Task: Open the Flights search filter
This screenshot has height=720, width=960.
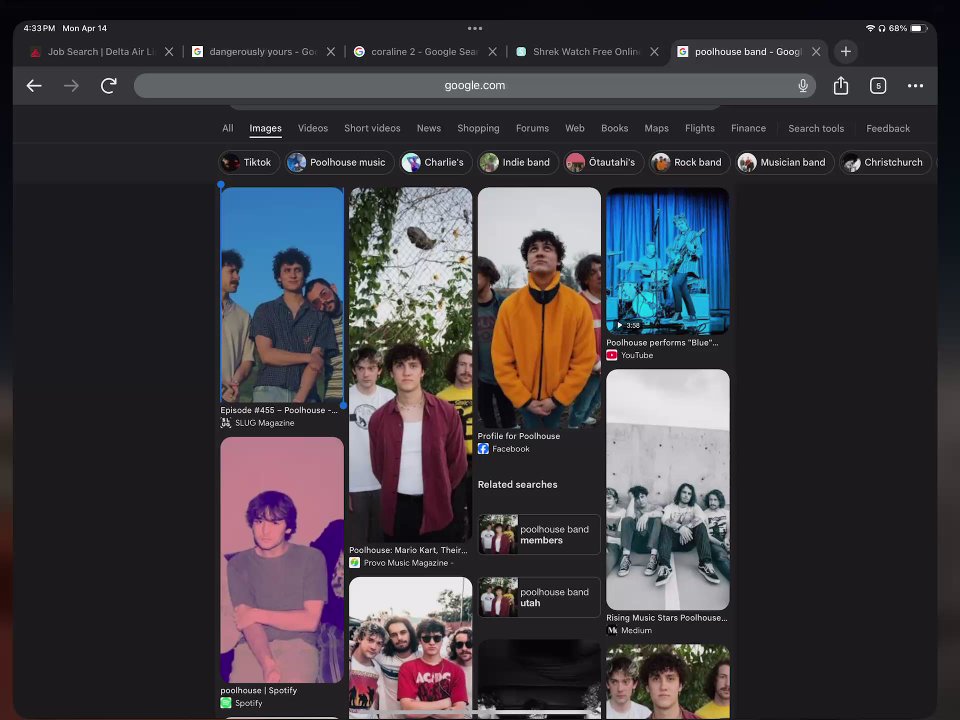Action: [700, 128]
